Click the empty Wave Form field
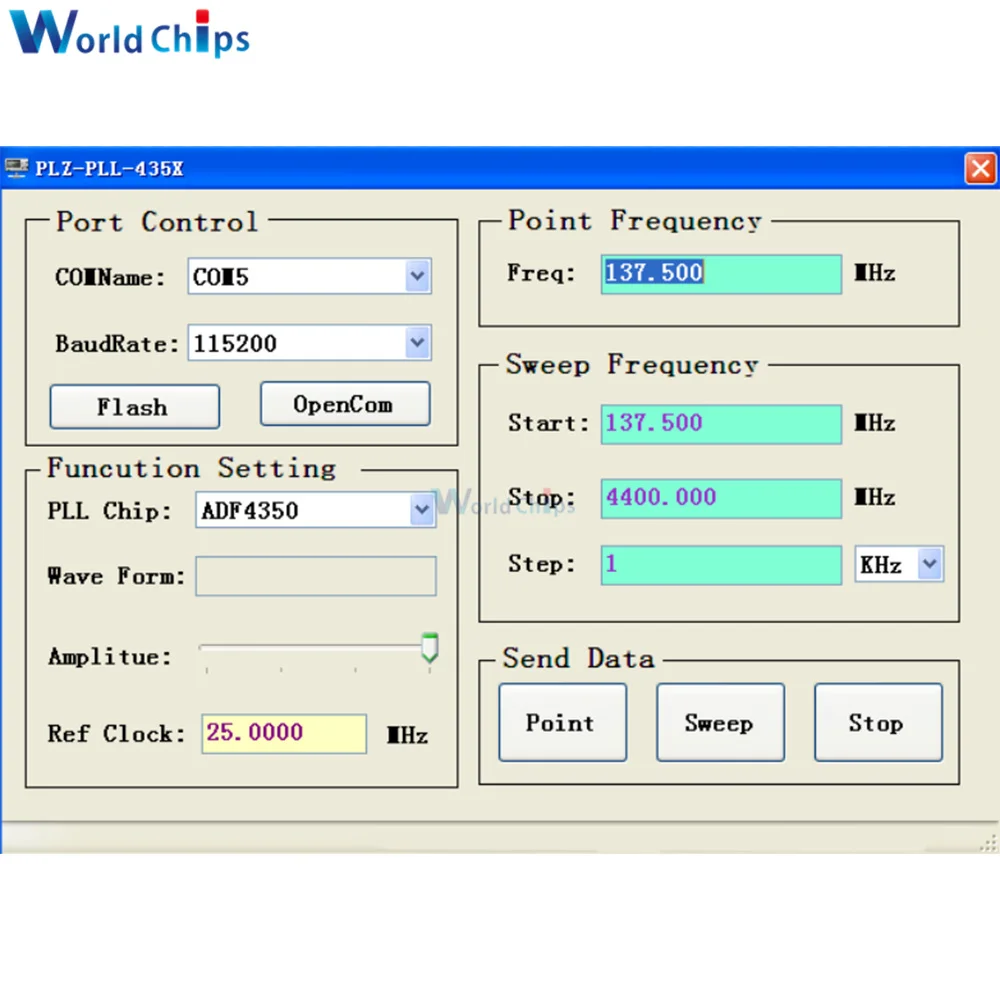This screenshot has width=1000, height=1000. tap(316, 576)
